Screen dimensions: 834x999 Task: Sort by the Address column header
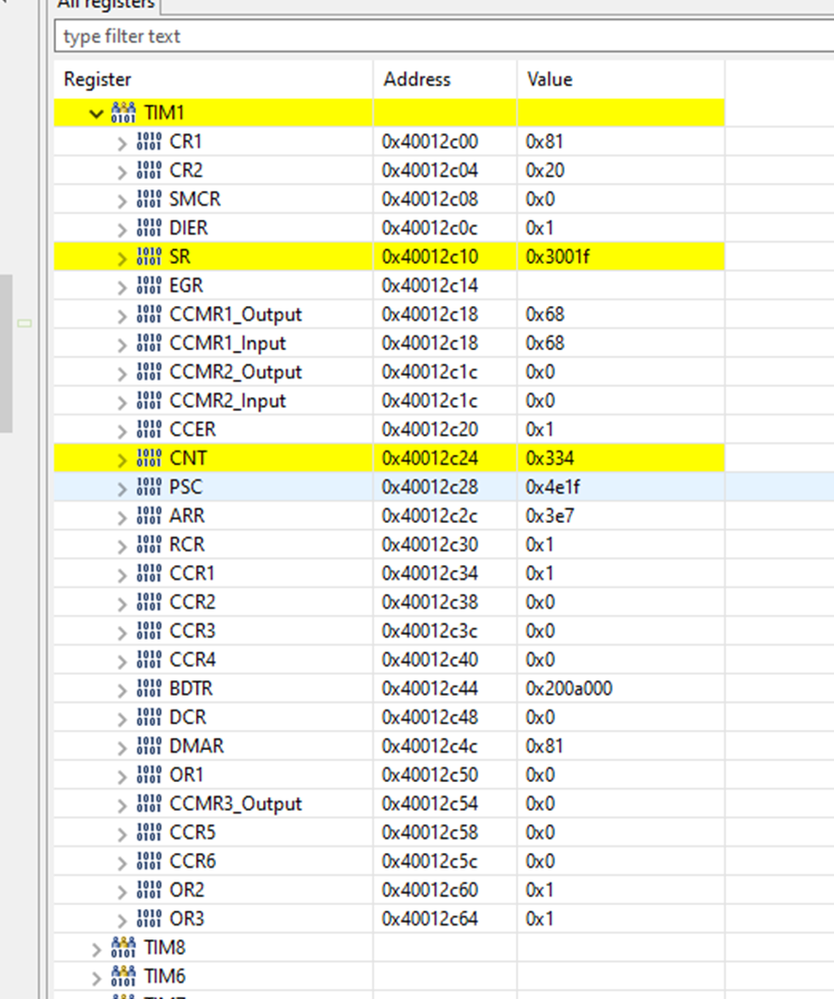(445, 79)
